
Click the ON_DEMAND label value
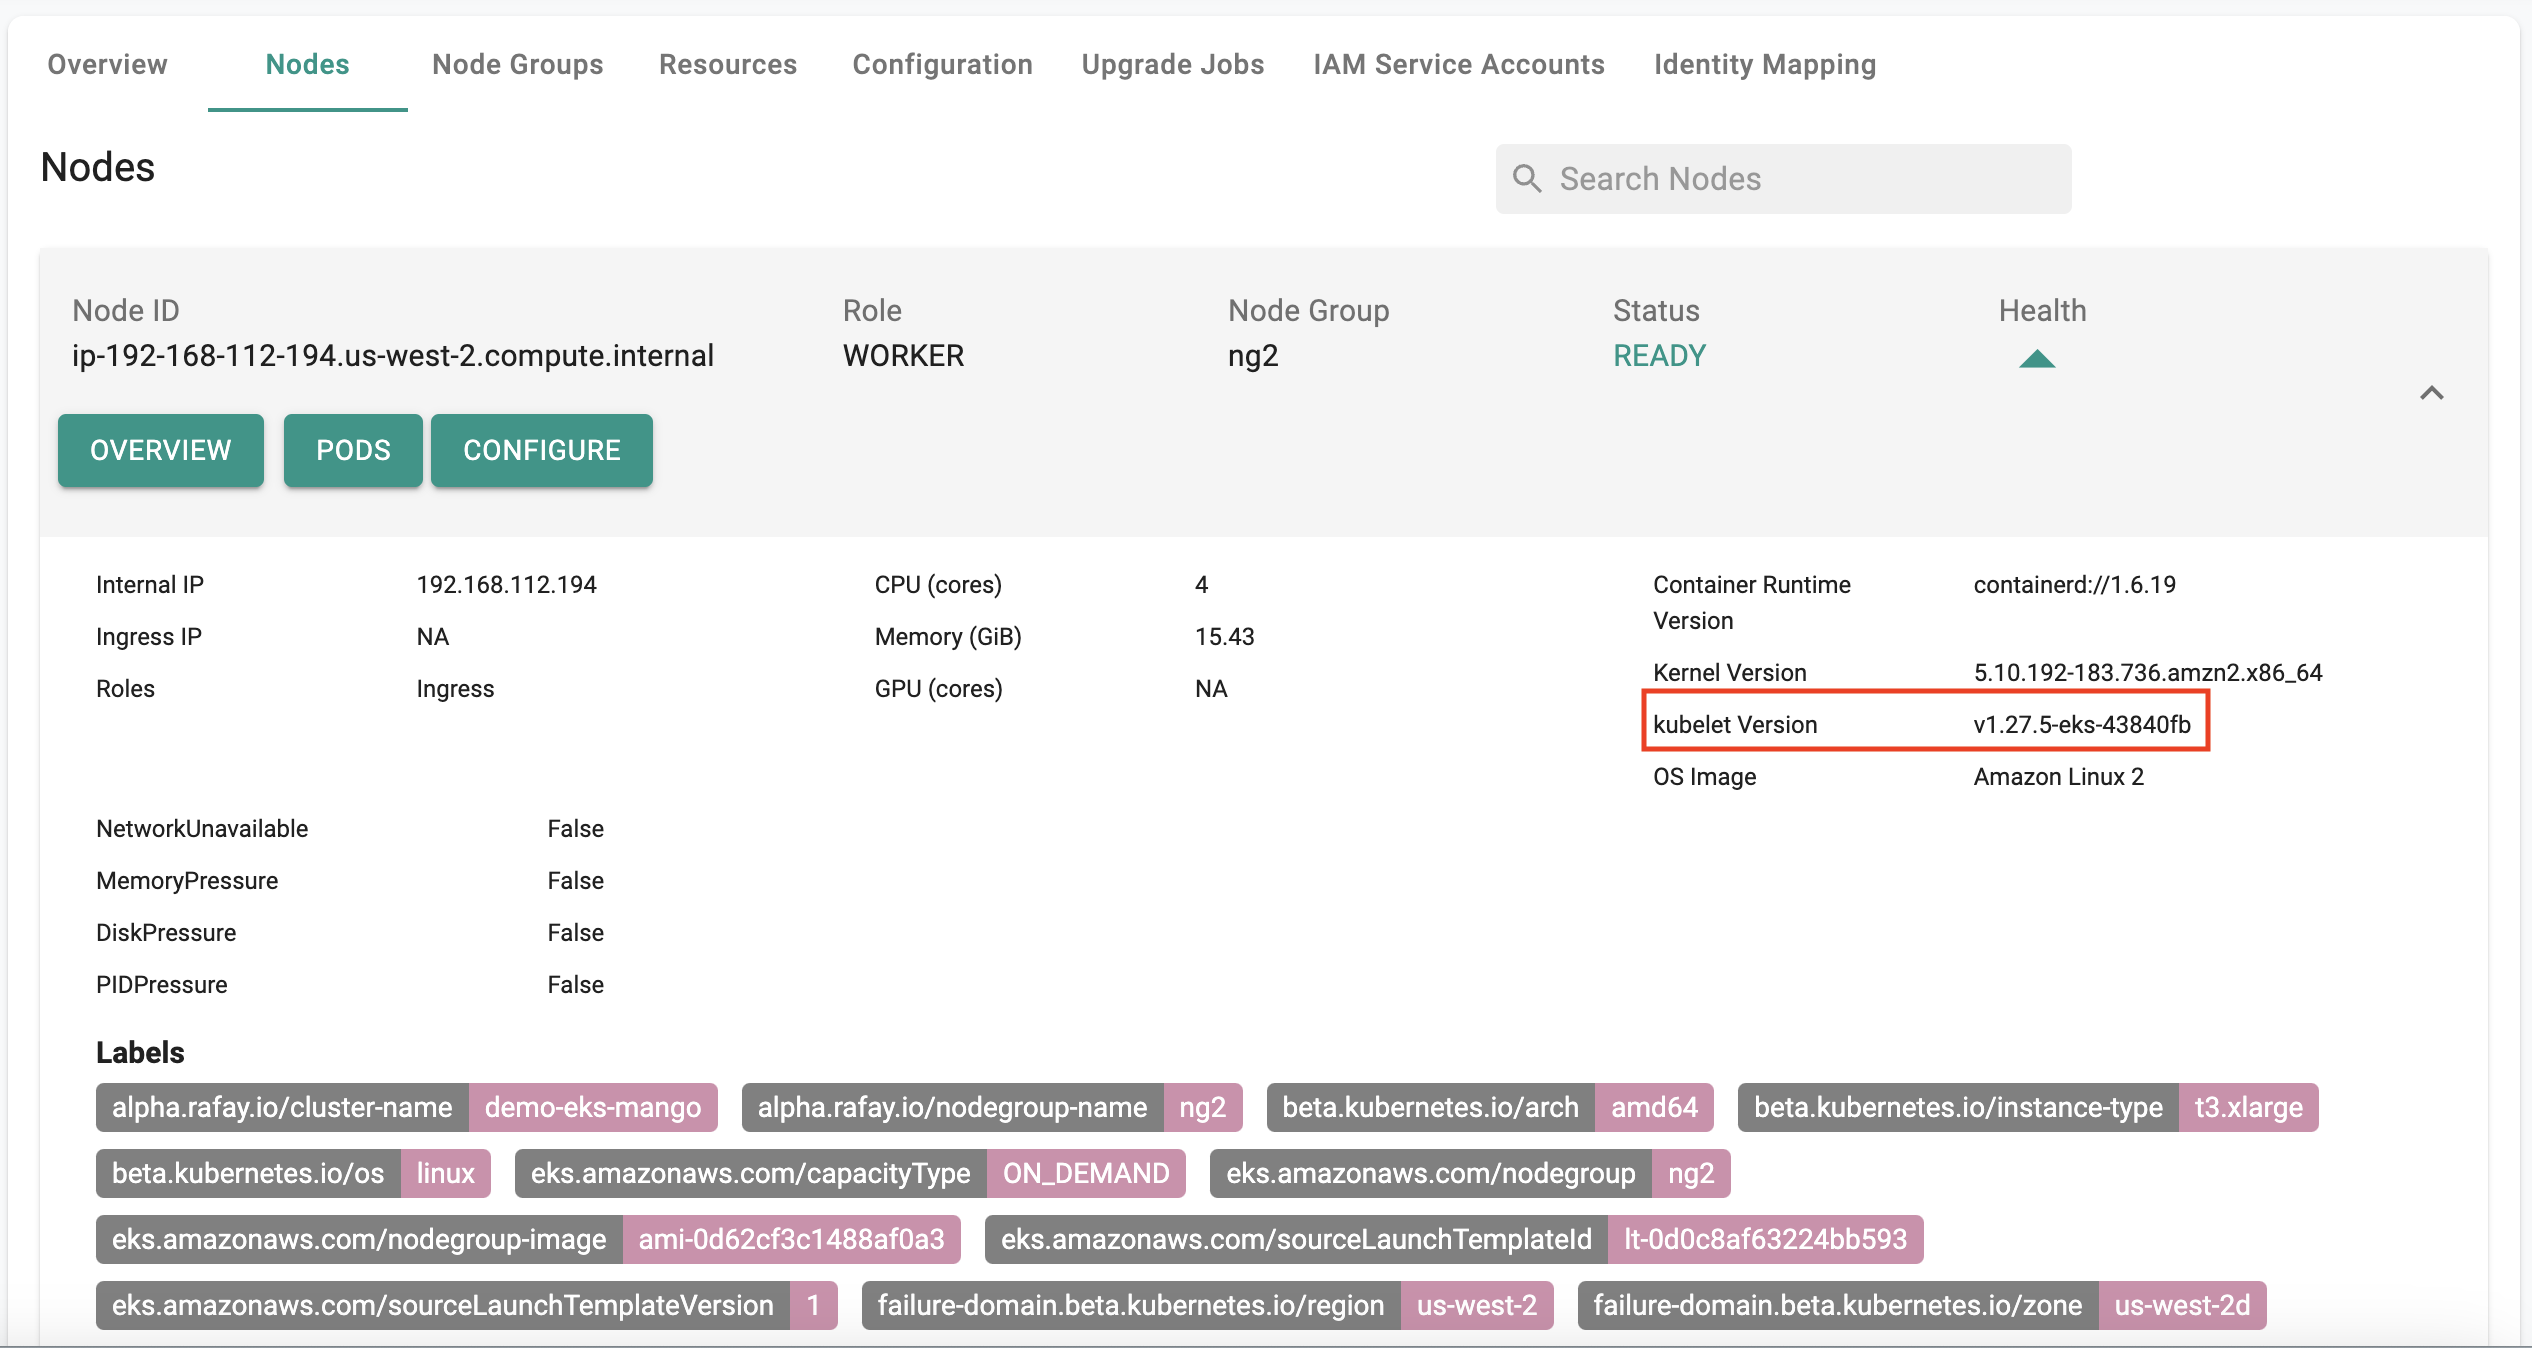1086,1173
